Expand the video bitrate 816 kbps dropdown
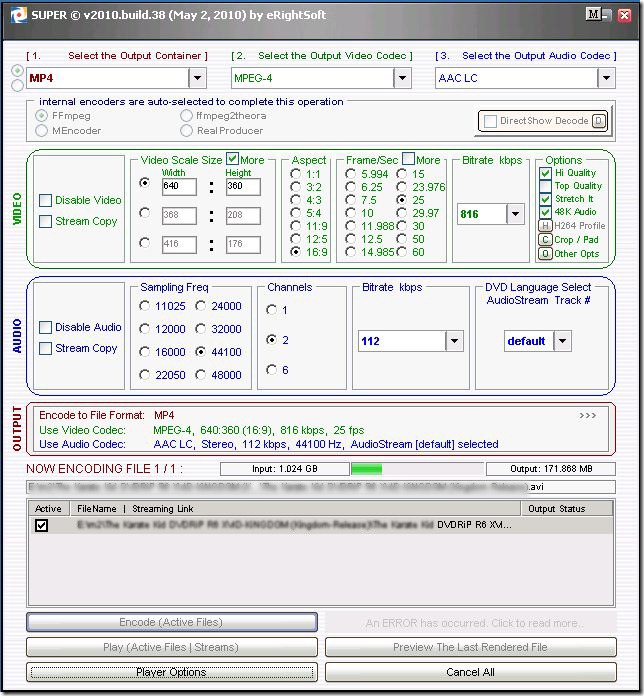Image resolution: width=644 pixels, height=696 pixels. tap(515, 214)
